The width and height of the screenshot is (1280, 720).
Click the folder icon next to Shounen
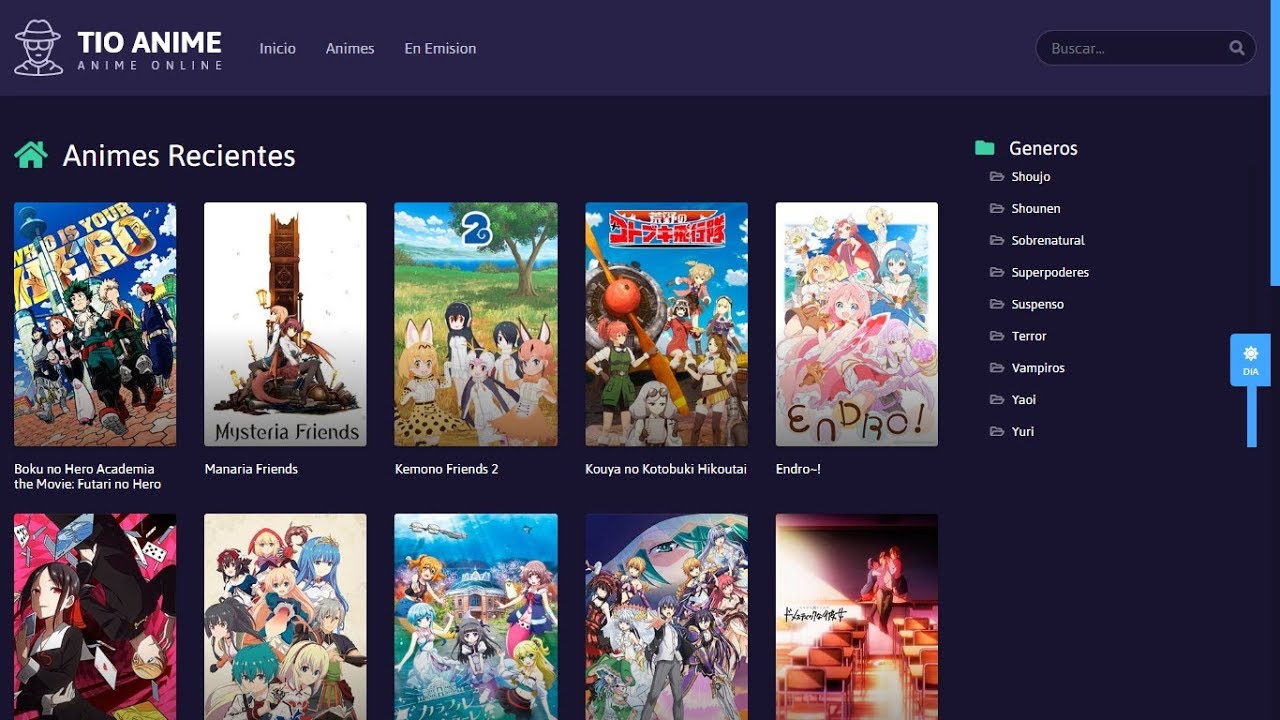click(997, 208)
